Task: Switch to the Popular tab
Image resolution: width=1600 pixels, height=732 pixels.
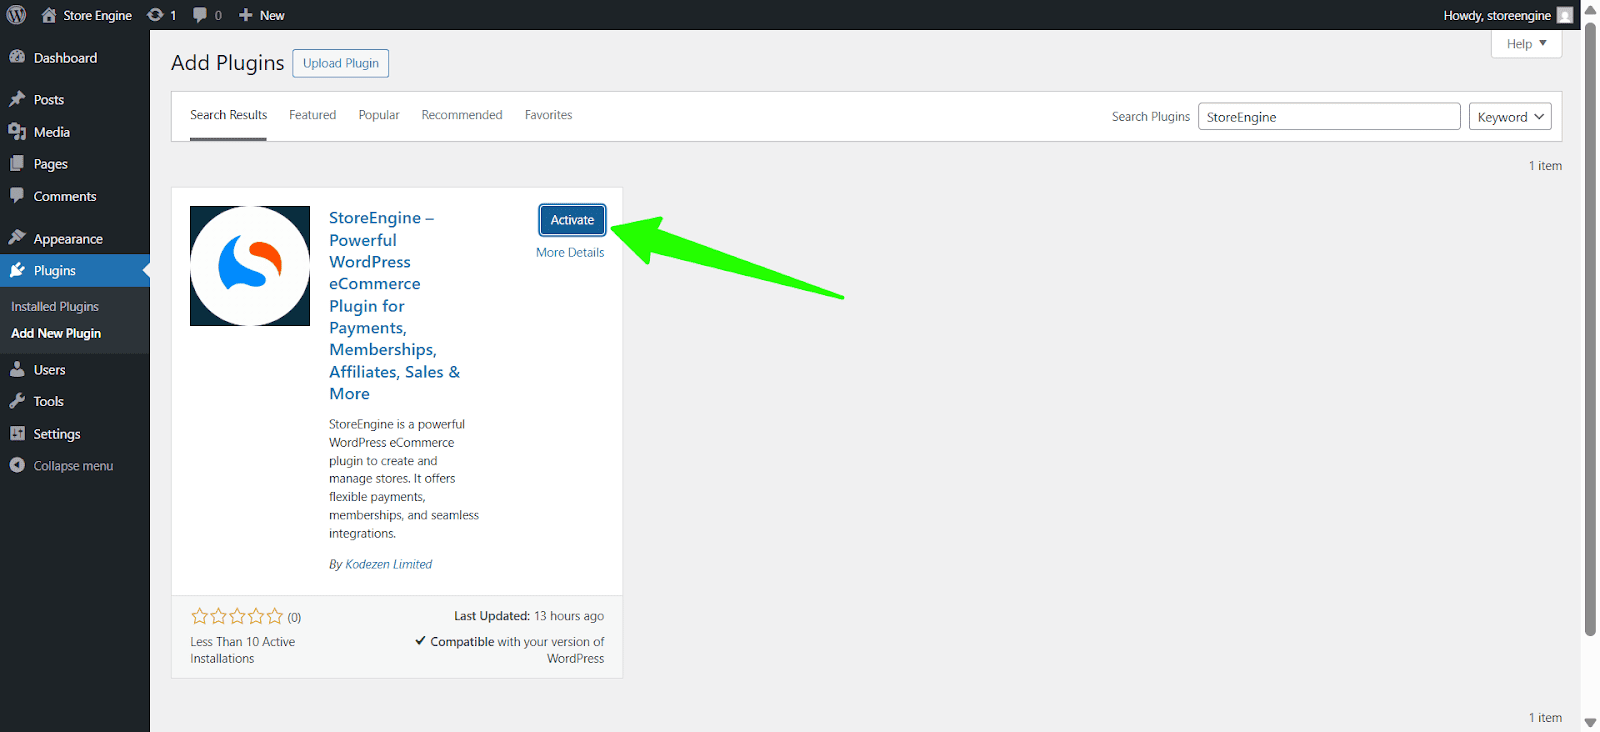Action: coord(379,115)
